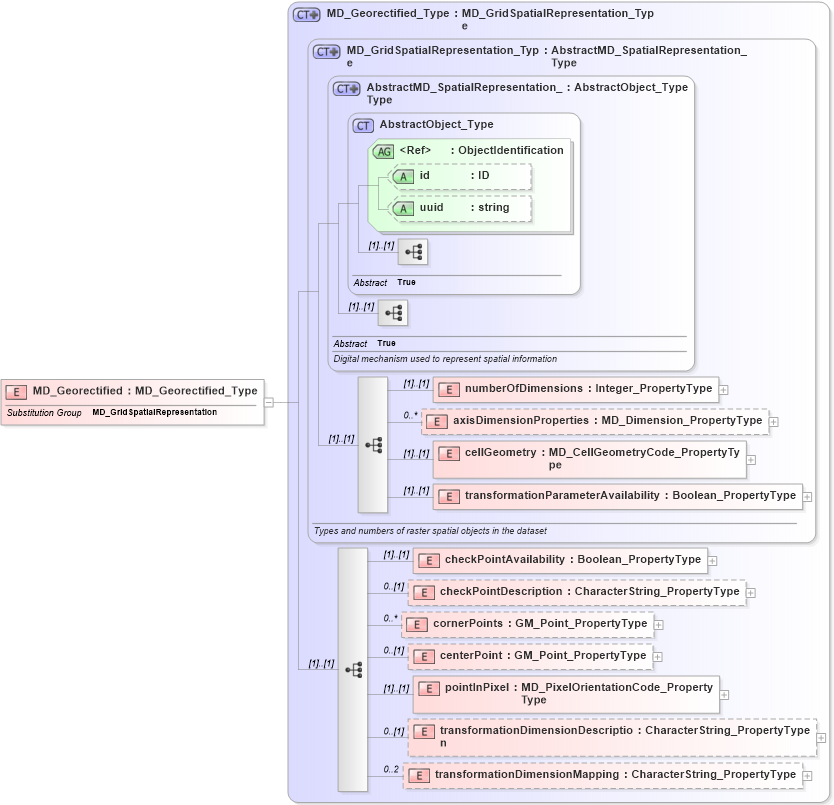The height and width of the screenshot is (805, 834).
Task: Click the sequence compositor inside AbstractObject_Type
Action: (413, 252)
